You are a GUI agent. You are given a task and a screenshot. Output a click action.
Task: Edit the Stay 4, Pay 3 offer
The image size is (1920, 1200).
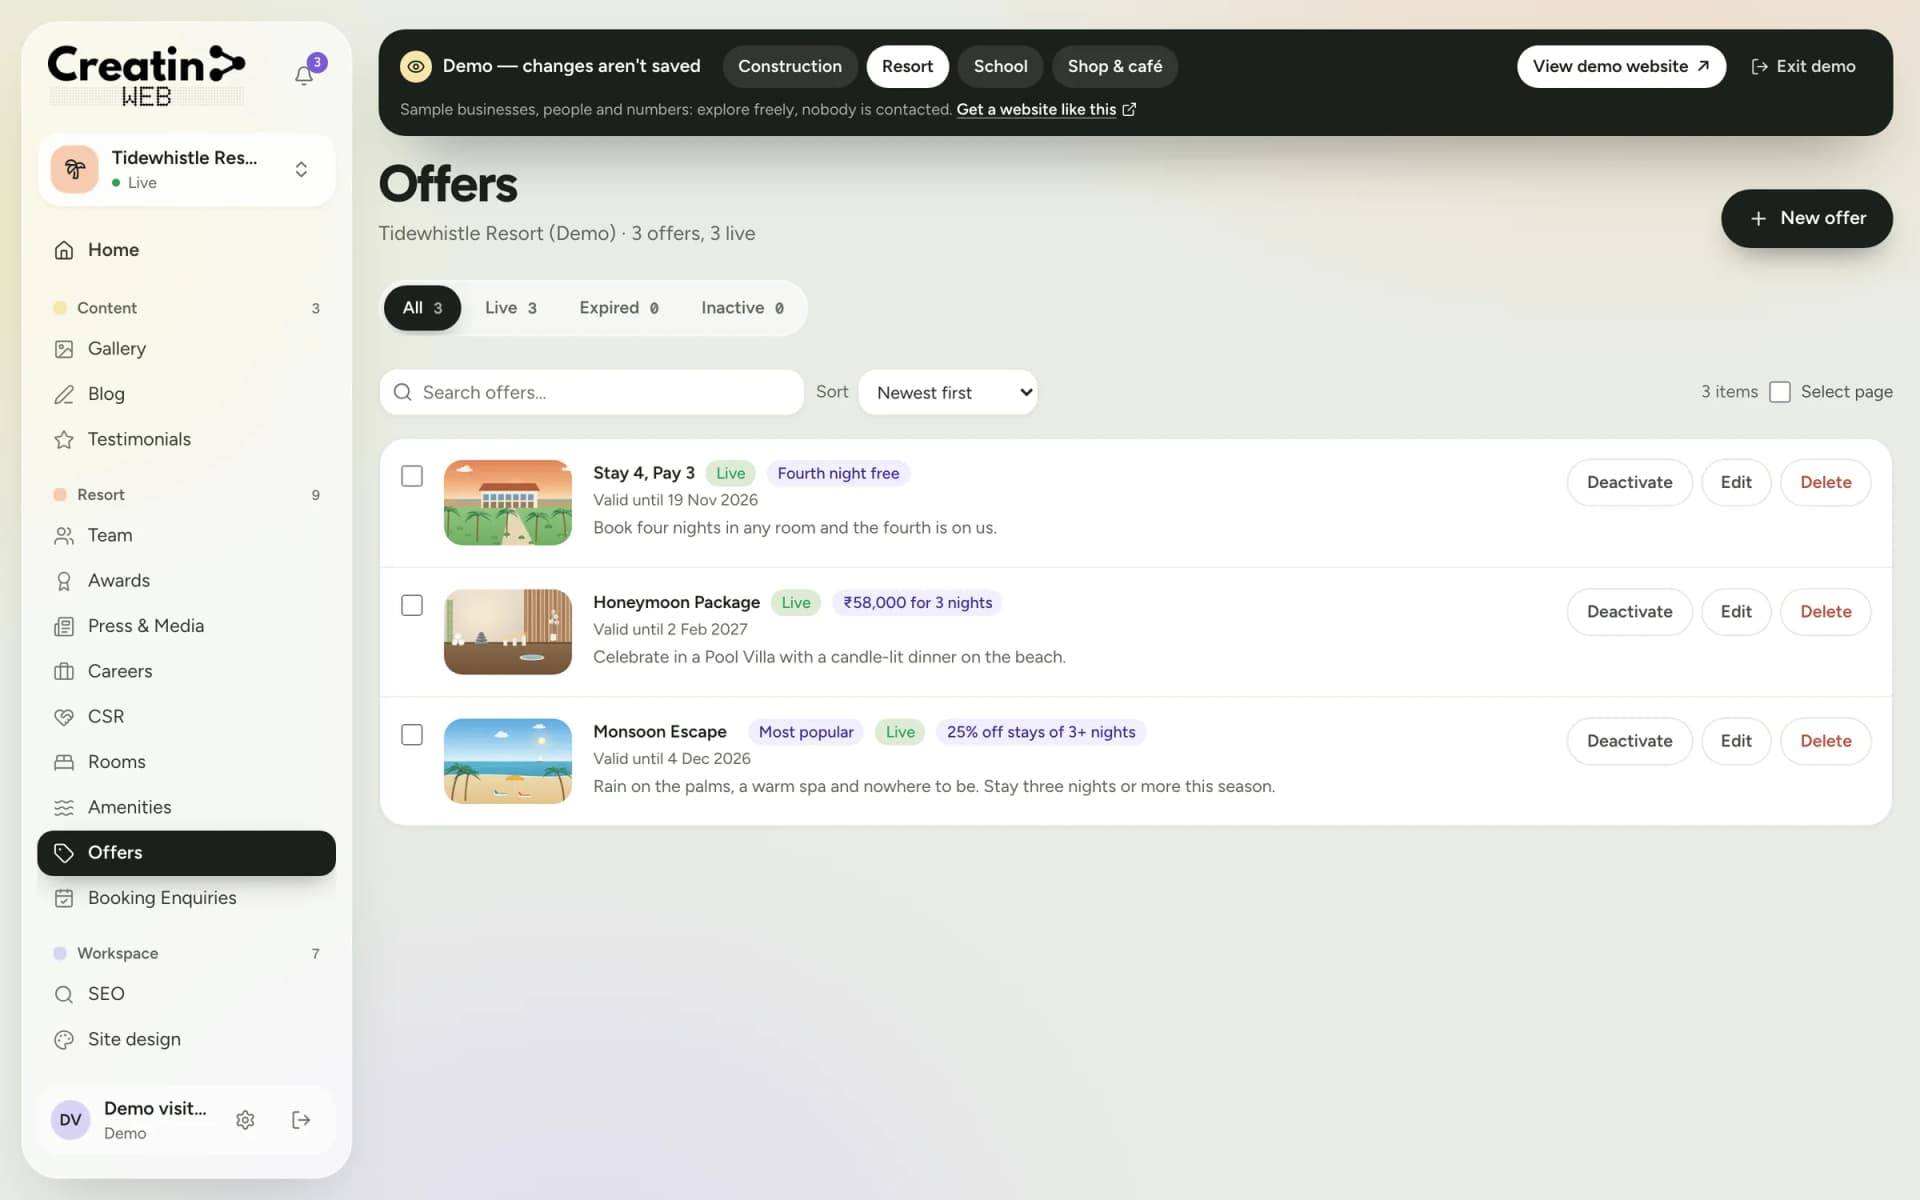[1736, 482]
